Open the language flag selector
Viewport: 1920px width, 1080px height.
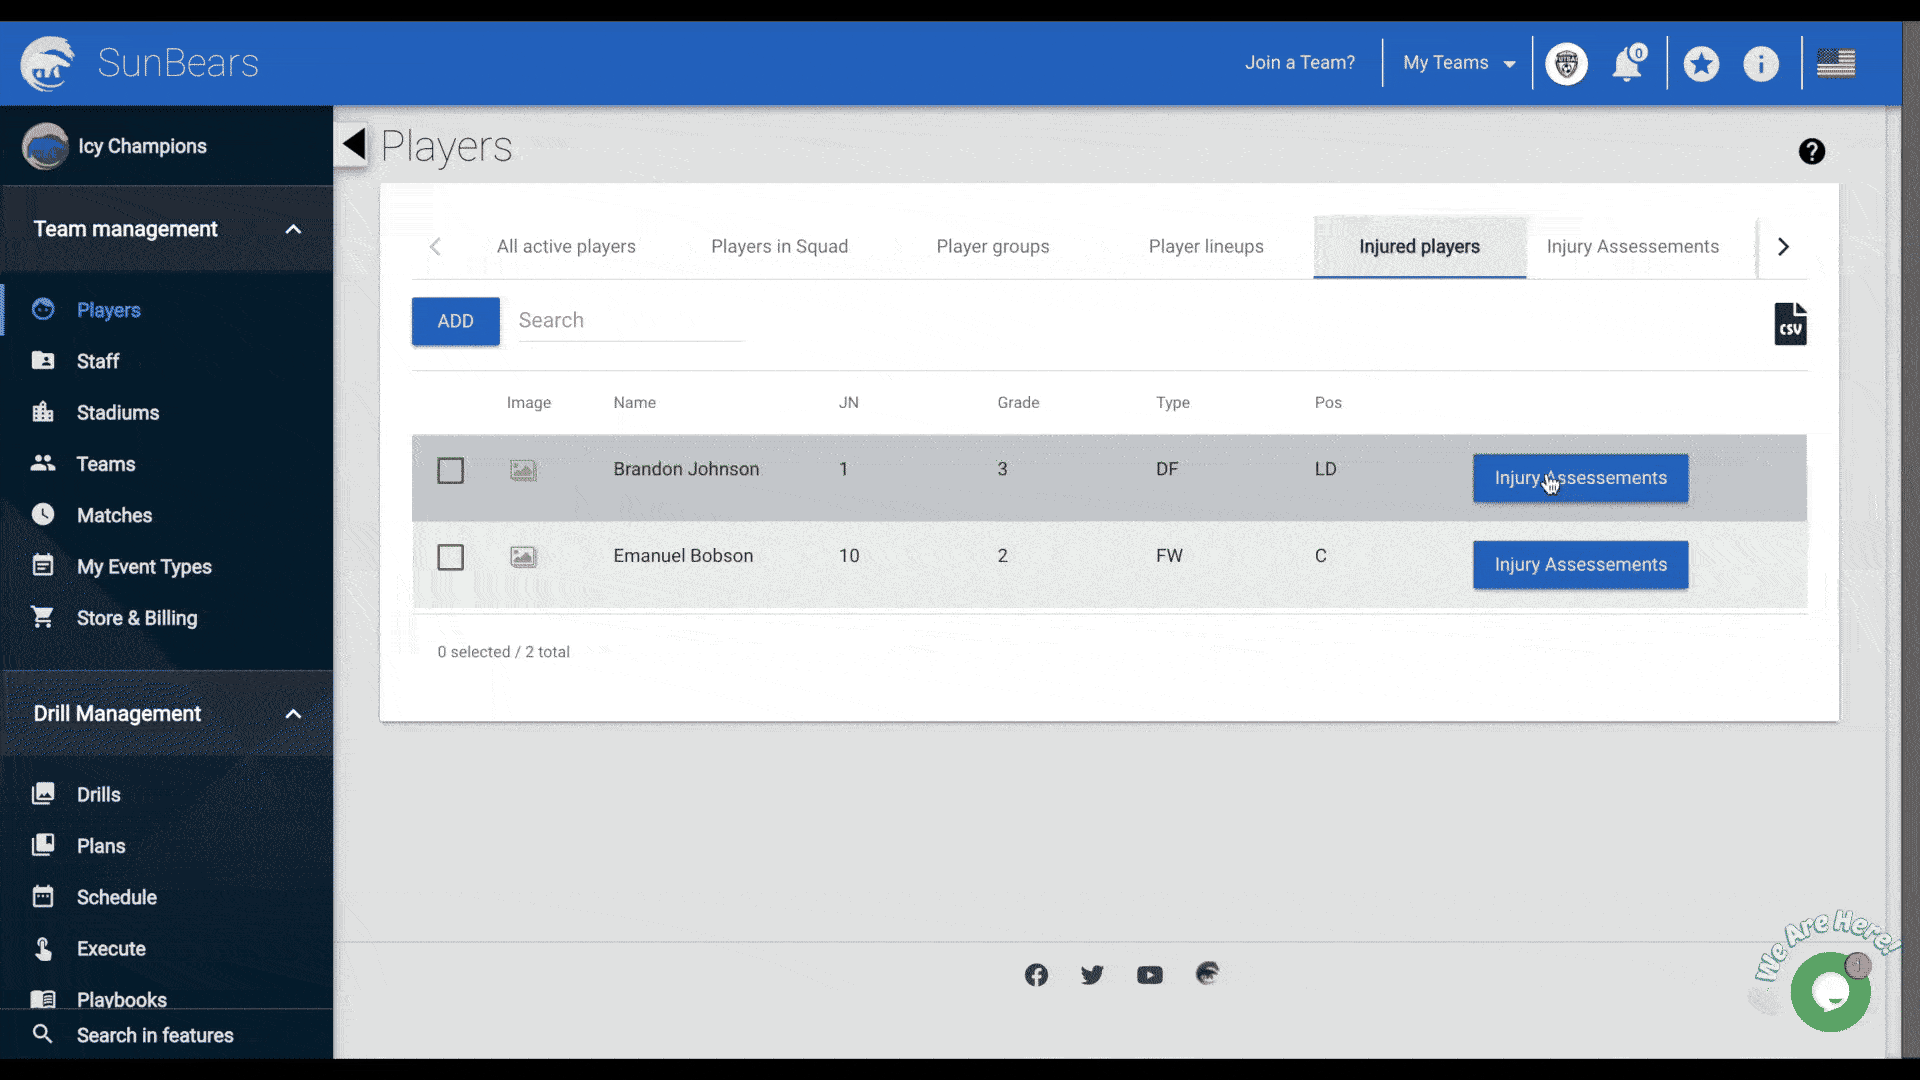pyautogui.click(x=1835, y=64)
